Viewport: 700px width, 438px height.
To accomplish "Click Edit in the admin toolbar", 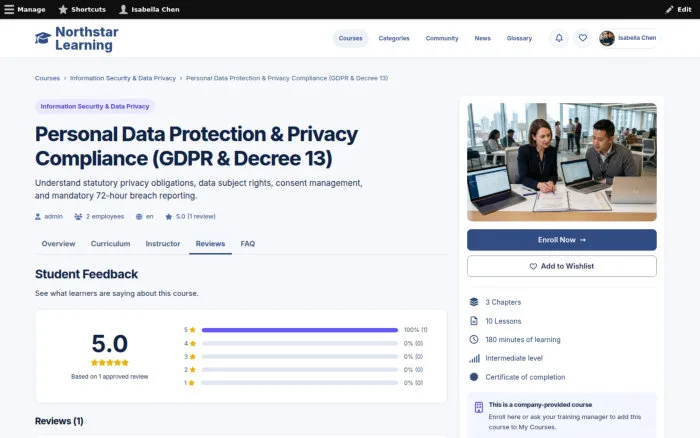I will pos(684,9).
